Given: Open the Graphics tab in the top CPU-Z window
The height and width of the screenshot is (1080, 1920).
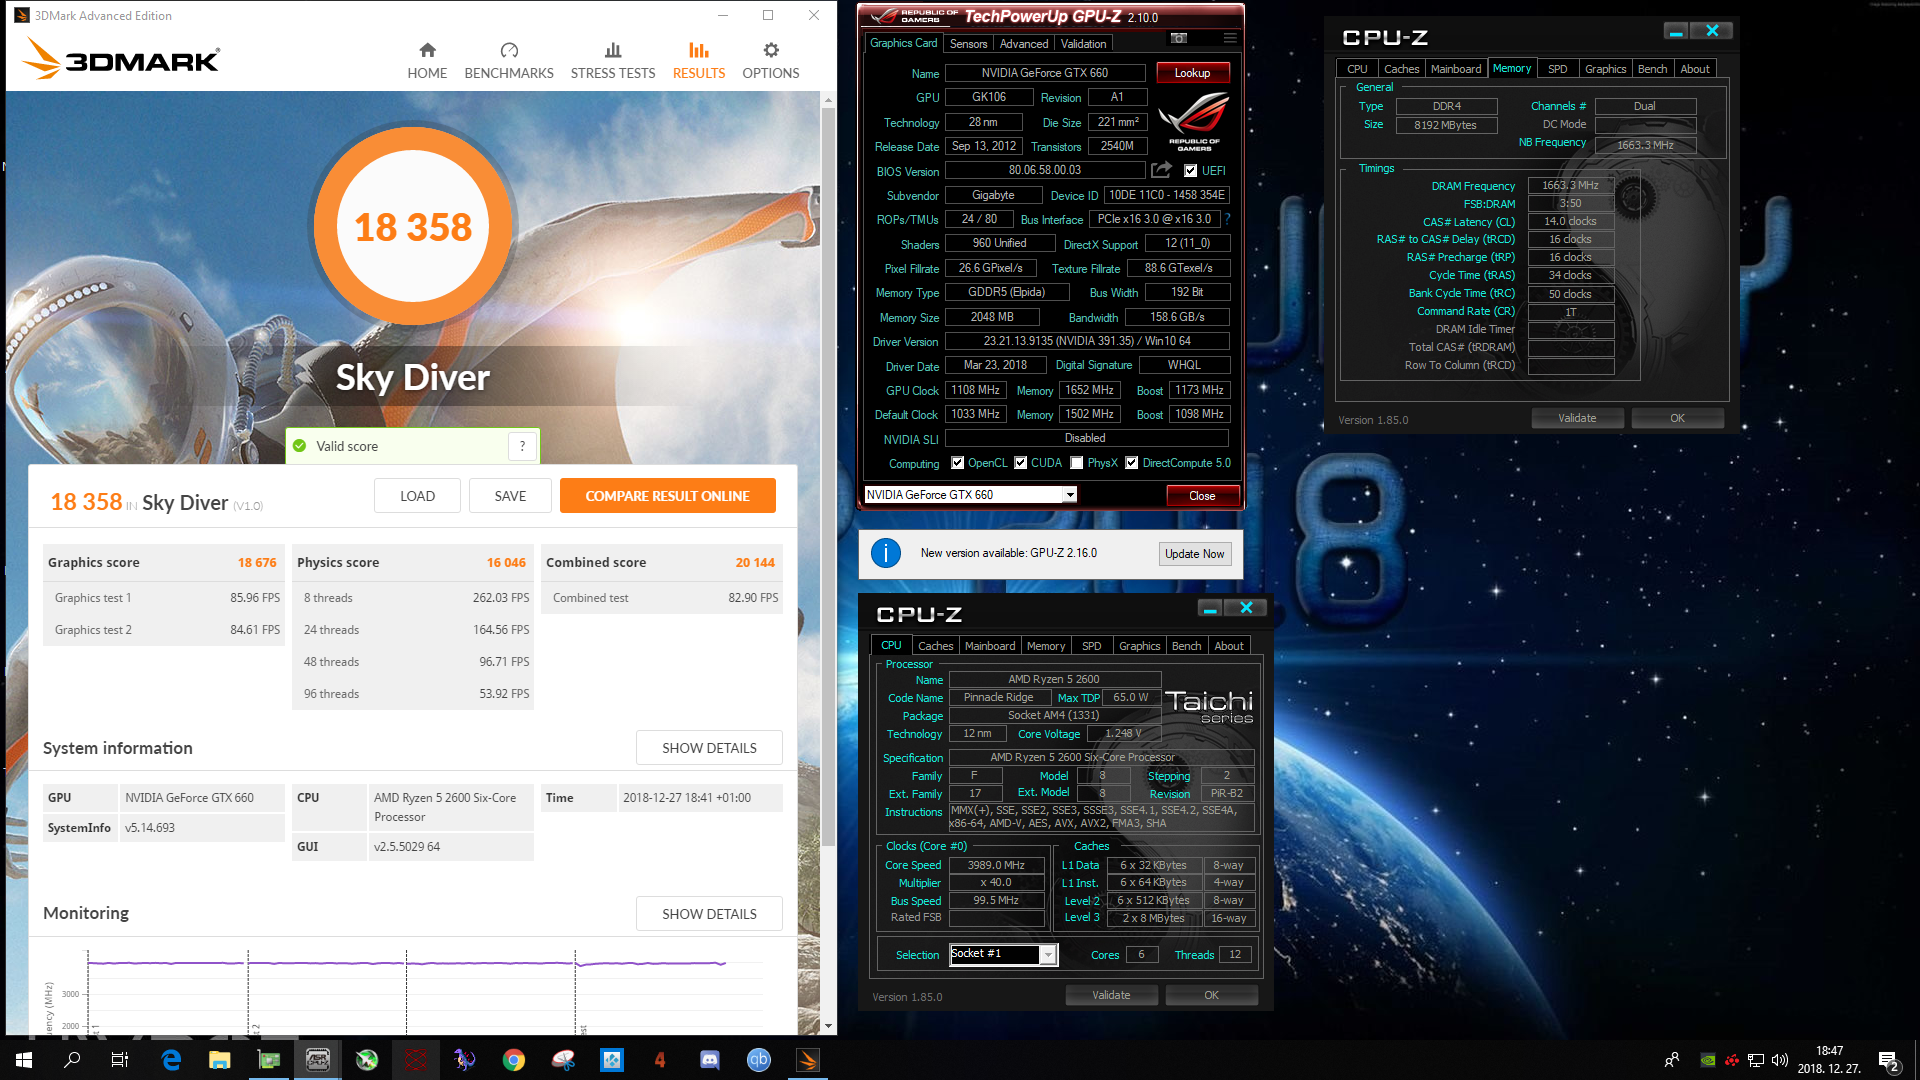Looking at the screenshot, I should [1605, 69].
